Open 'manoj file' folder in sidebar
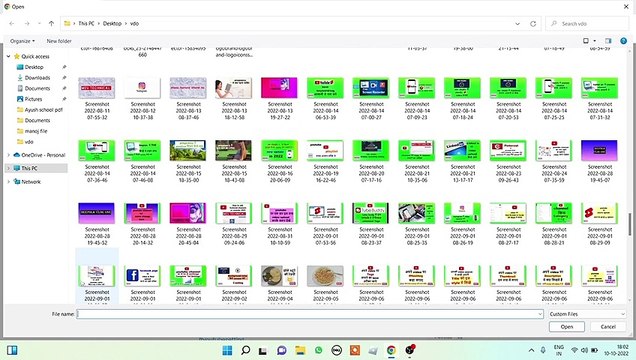Image resolution: width=636 pixels, height=360 pixels. (36, 131)
